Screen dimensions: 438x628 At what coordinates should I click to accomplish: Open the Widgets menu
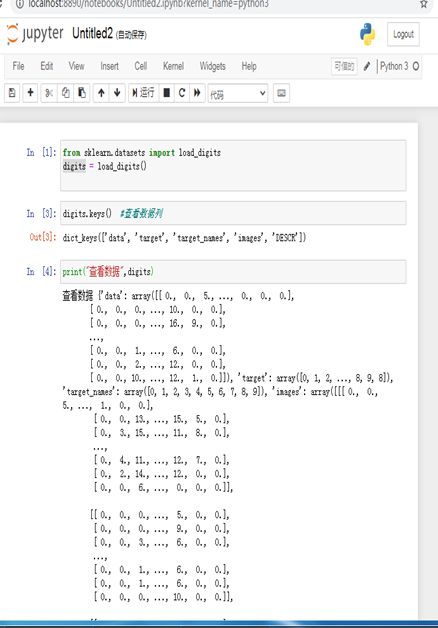point(213,66)
